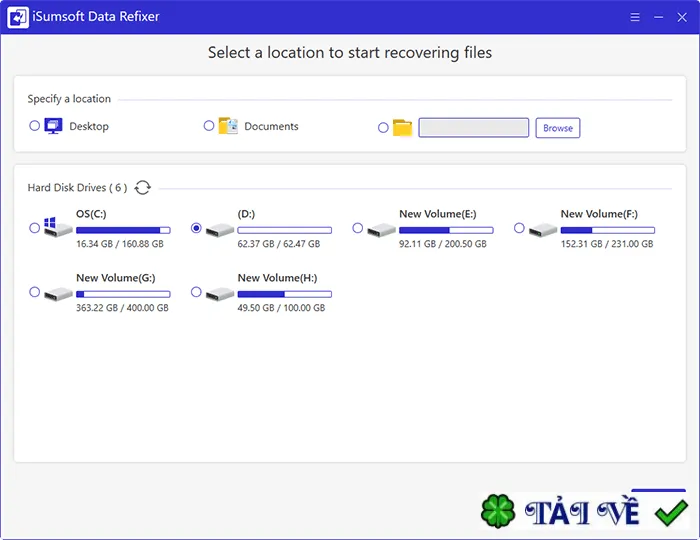700x540 pixels.
Task: Minimize the iSumsoft Data Refixer window
Action: (x=658, y=17)
